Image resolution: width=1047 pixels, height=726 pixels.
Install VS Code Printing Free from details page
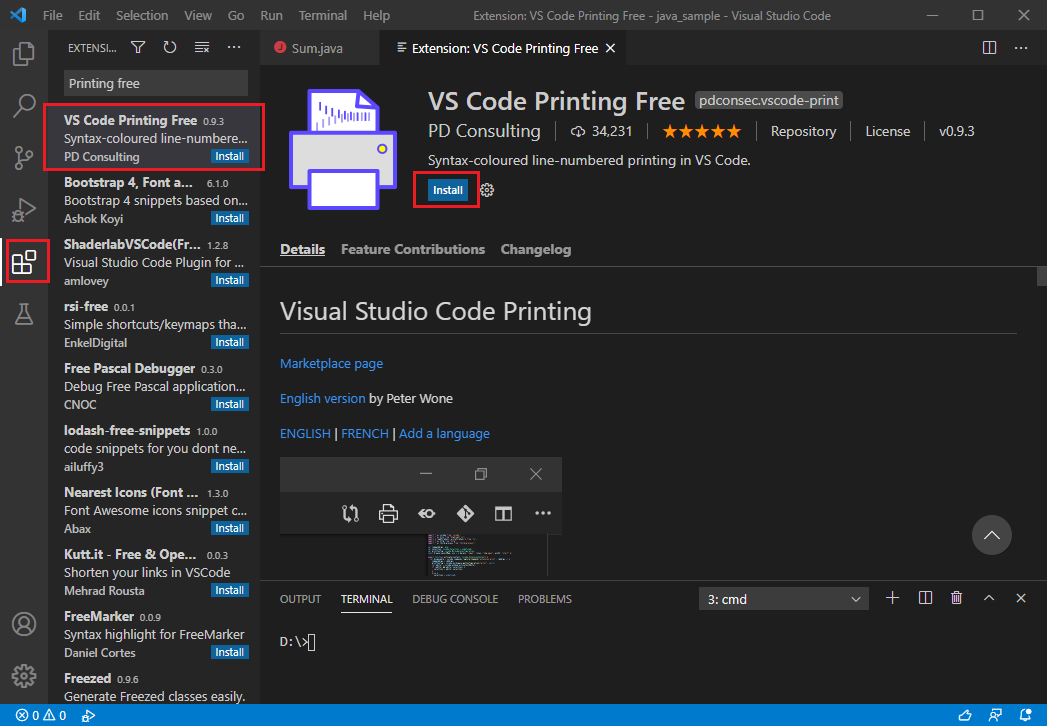click(x=447, y=190)
